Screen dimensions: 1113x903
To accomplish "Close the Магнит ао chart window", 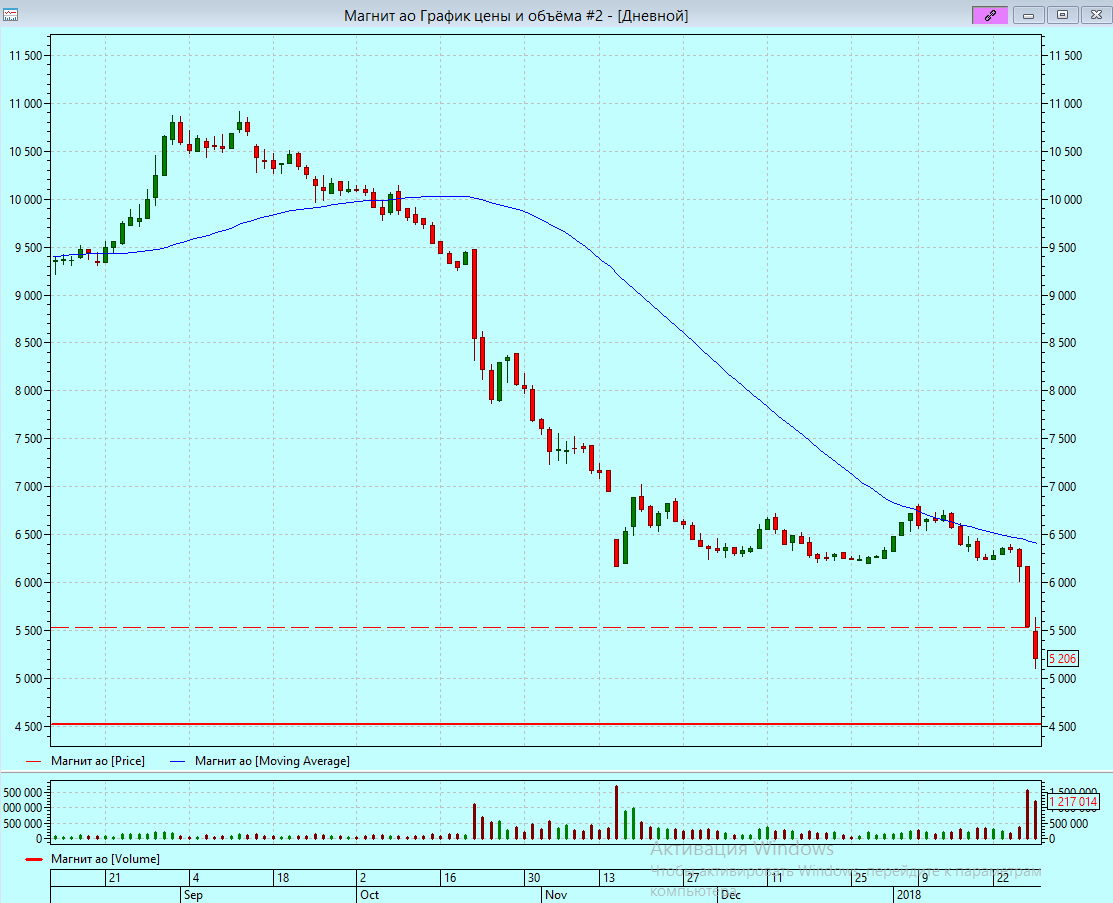I will coord(1096,15).
